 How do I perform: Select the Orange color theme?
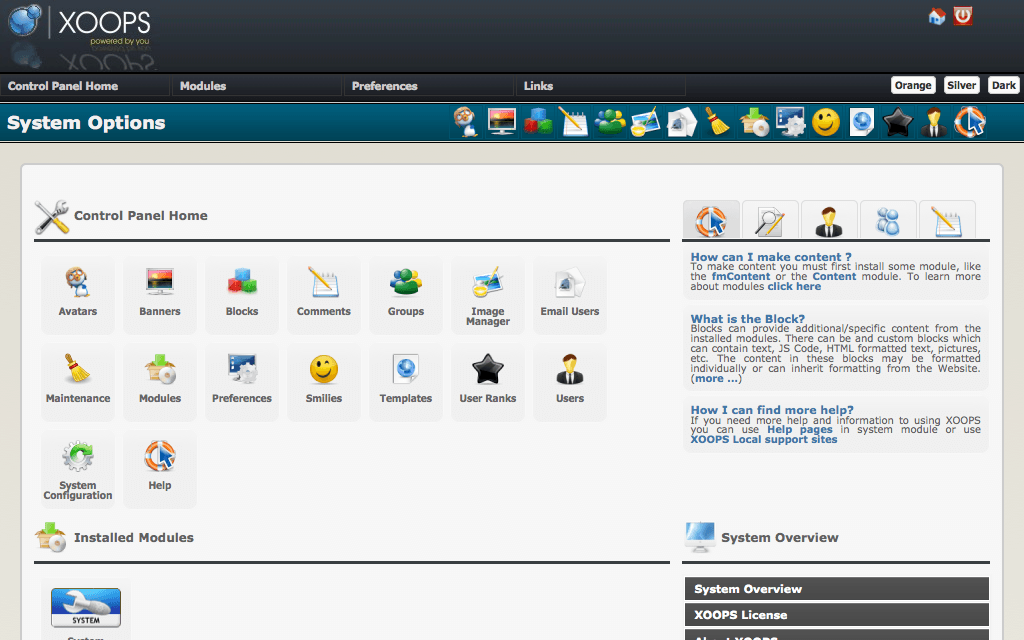(x=912, y=85)
